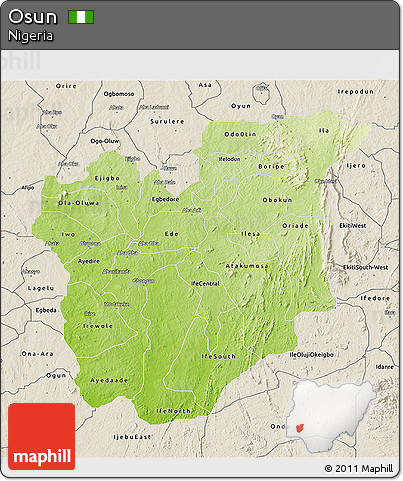Click the Ayedire district label

point(89,261)
